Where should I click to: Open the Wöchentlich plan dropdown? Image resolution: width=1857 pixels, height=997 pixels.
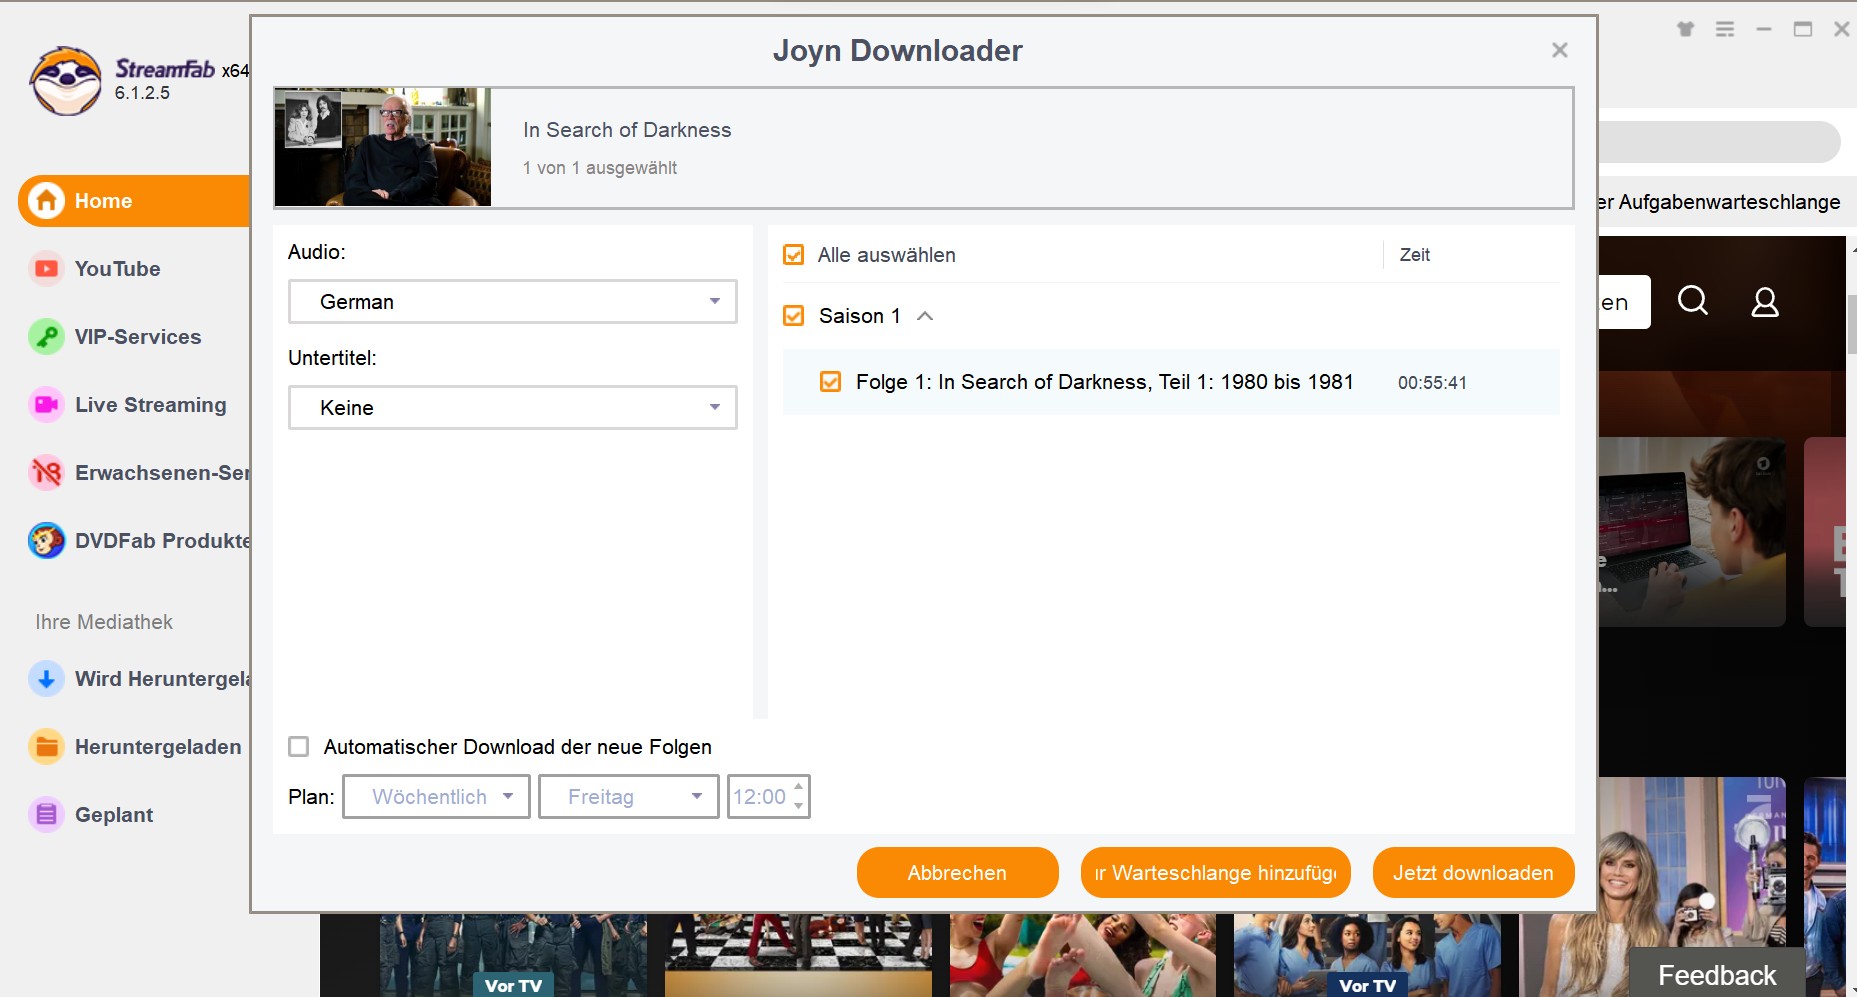click(436, 797)
